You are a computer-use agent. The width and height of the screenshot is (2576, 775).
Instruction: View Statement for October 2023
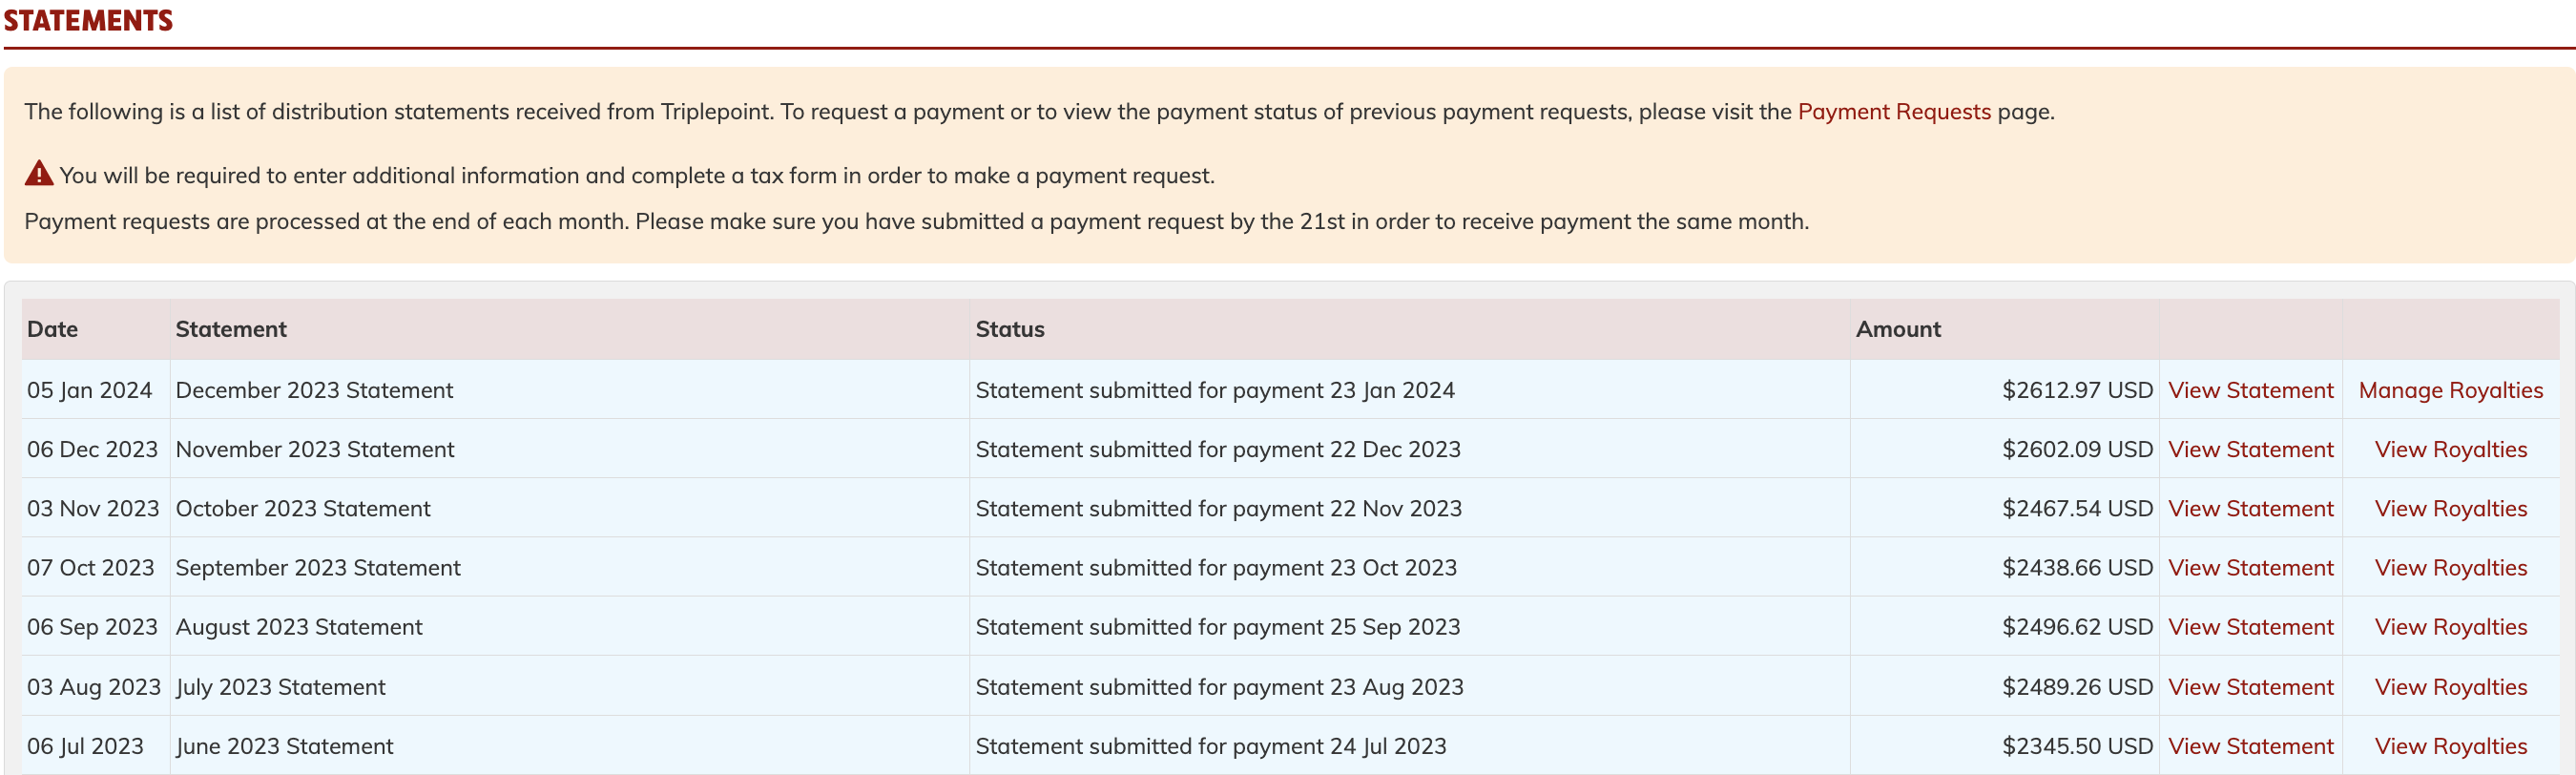coord(2250,508)
